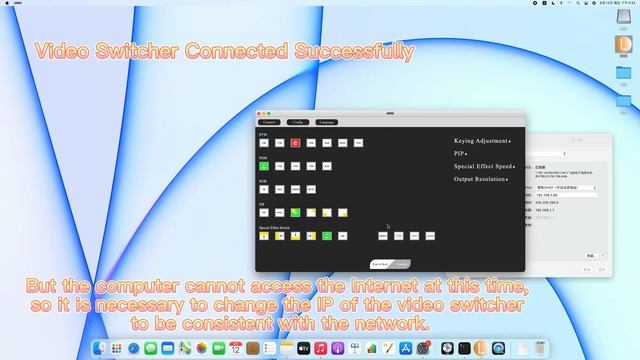This screenshot has height=360, width=640.
Task: Switch to the grey tab beside Switcher
Action: pos(402,264)
